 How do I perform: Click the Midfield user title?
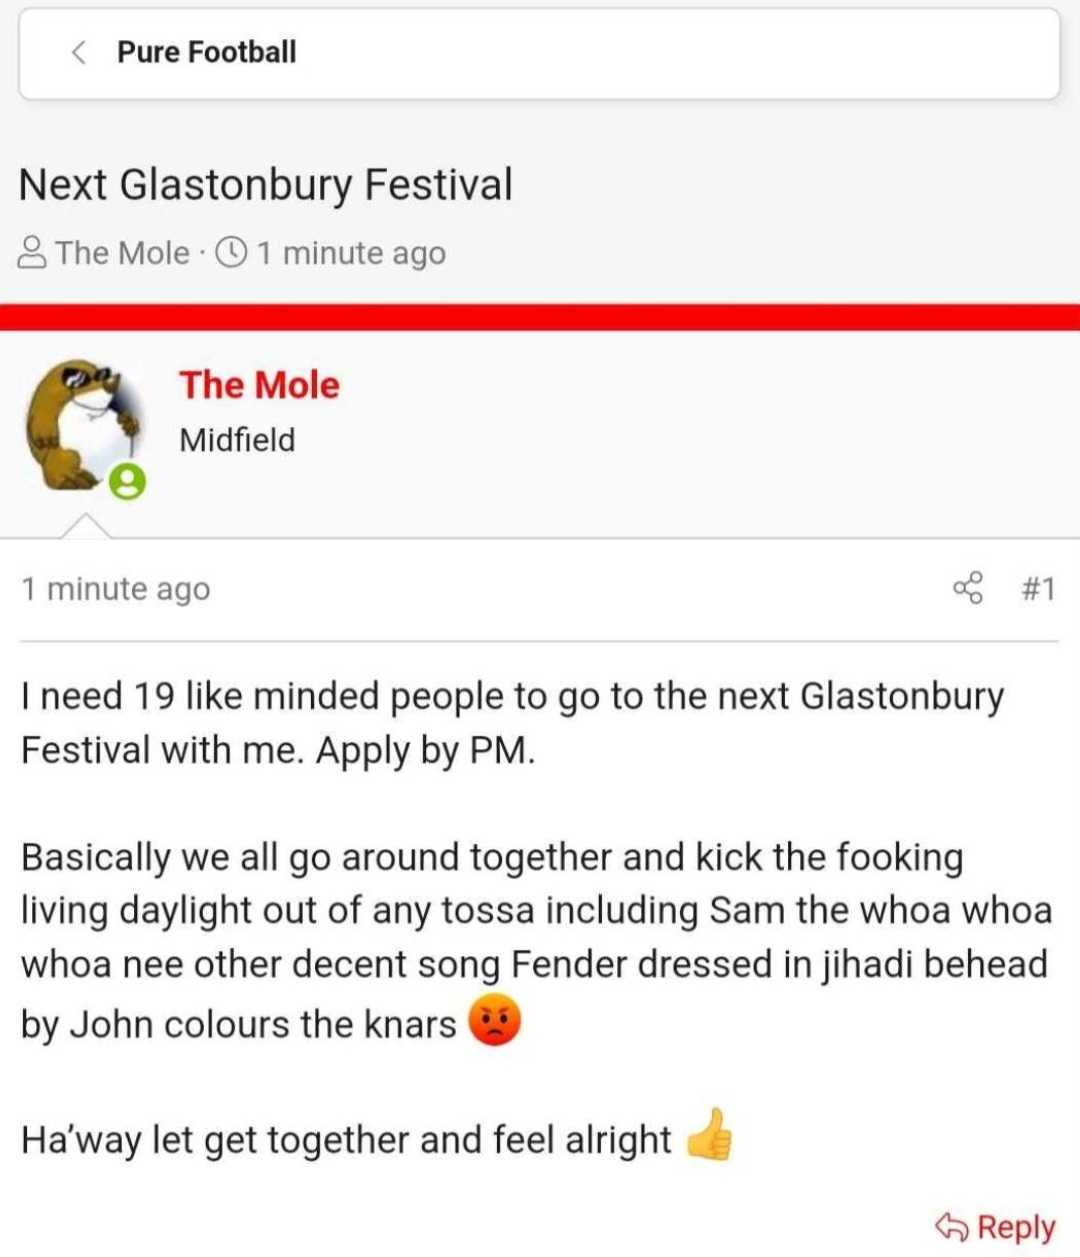tap(237, 440)
